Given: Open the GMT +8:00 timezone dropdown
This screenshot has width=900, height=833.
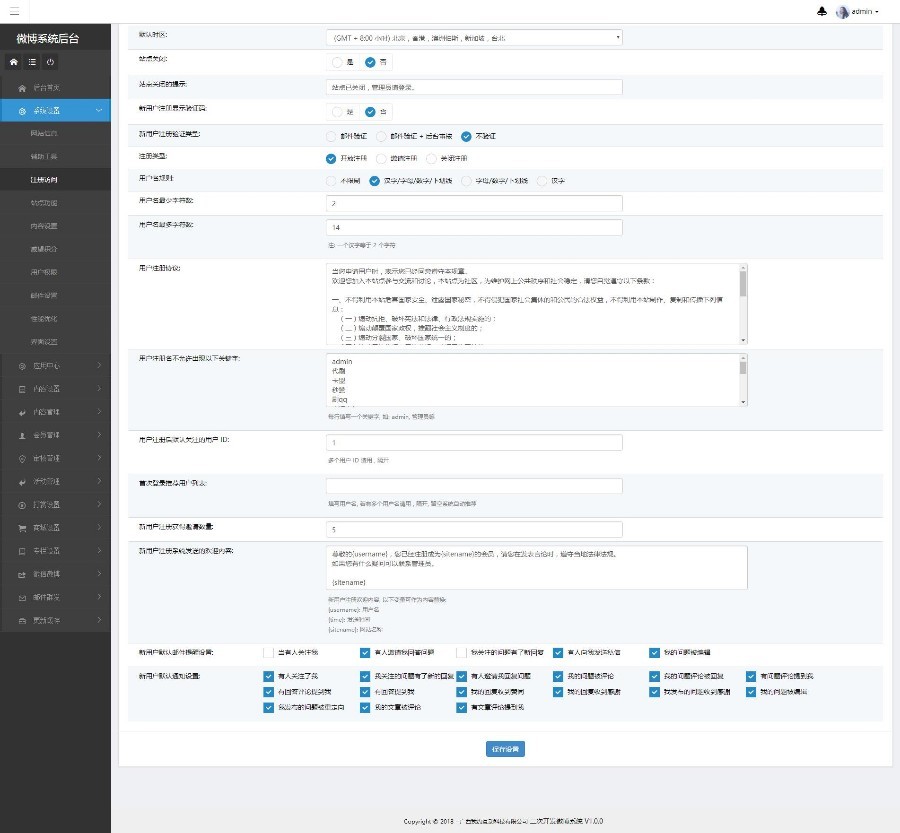Looking at the screenshot, I should [474, 38].
